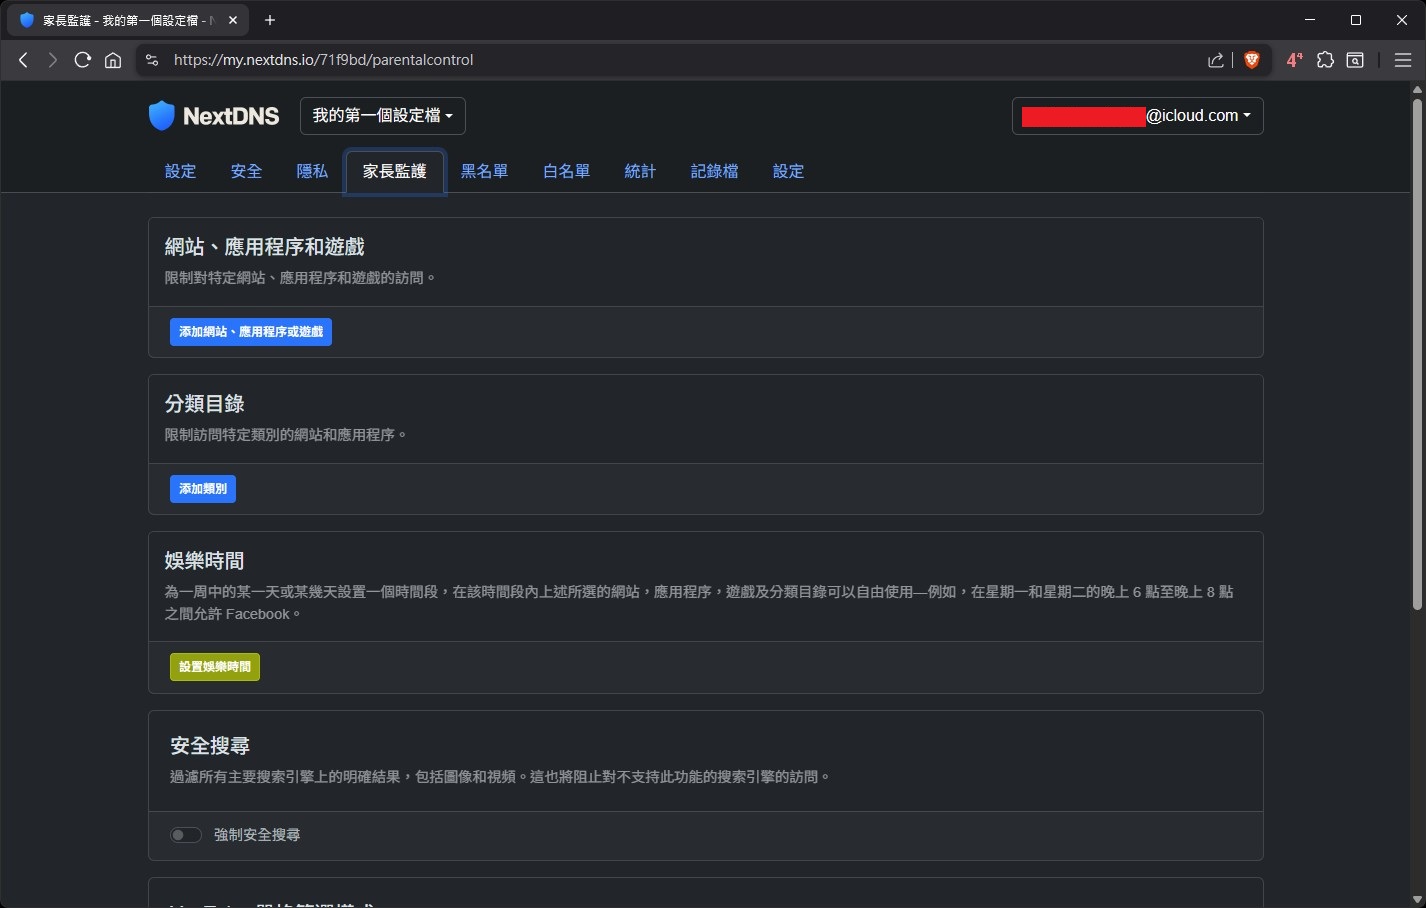Click the 強制安全搜尋 label text
This screenshot has width=1426, height=908.
(x=257, y=835)
